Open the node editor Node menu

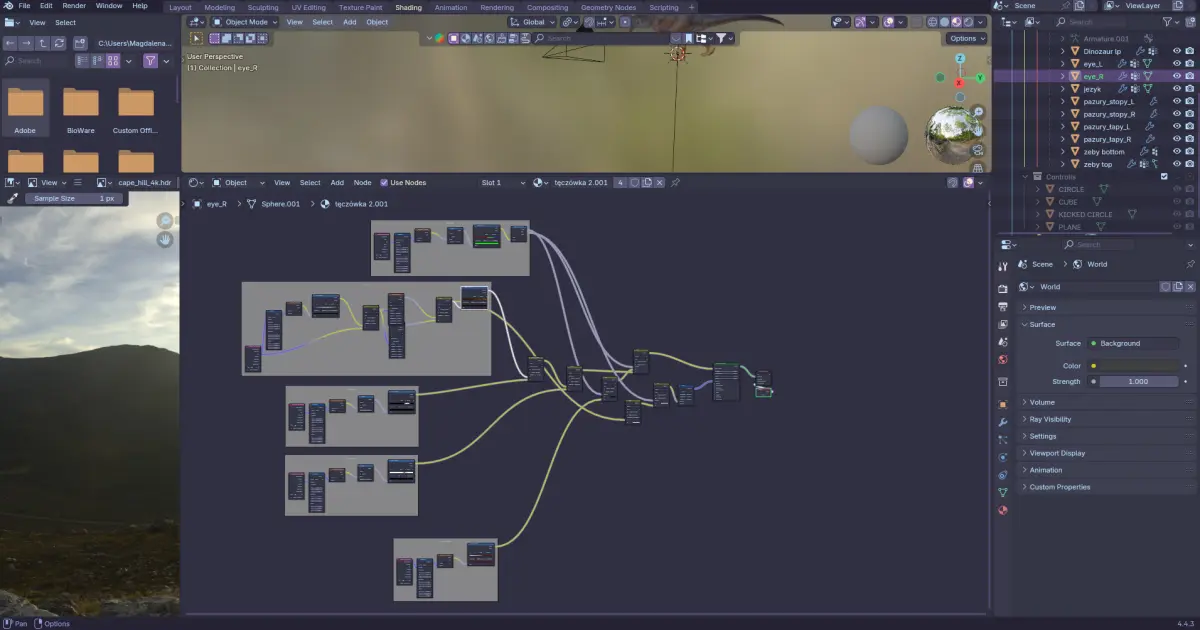tap(362, 183)
